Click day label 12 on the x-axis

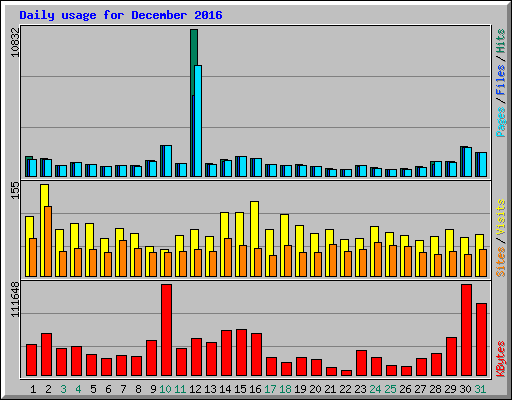click(x=195, y=389)
